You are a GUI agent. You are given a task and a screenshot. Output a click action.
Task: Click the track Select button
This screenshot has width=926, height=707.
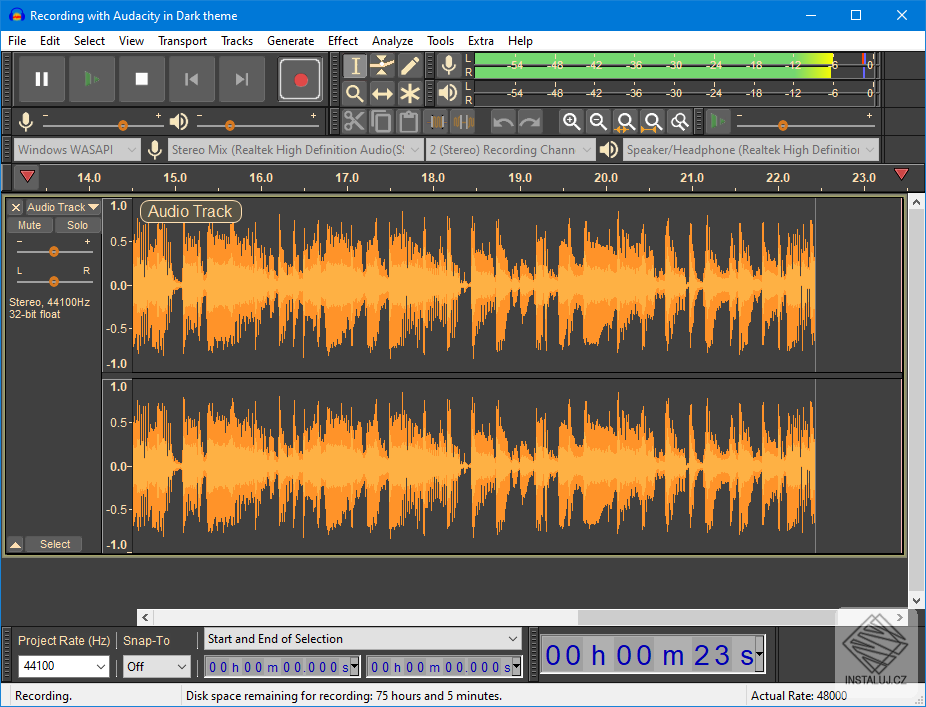tap(55, 545)
